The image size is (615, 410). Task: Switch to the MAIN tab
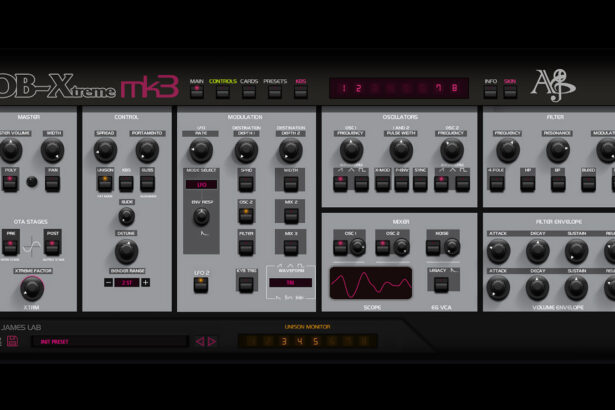click(197, 92)
